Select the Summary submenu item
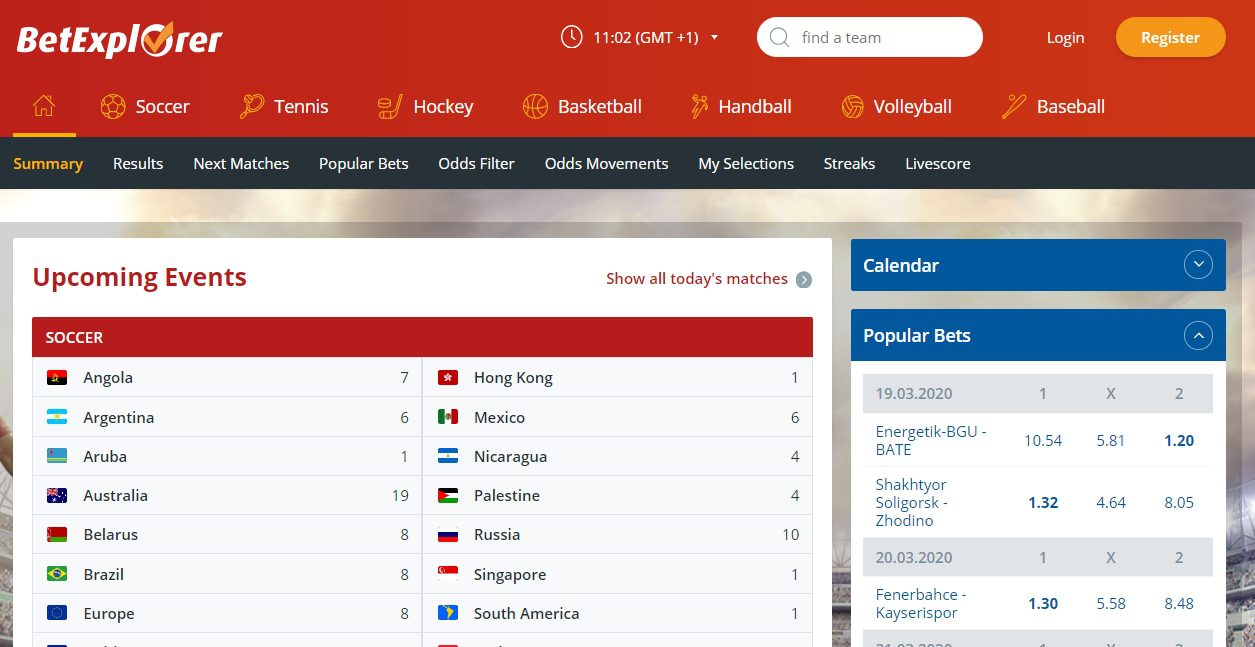 pyautogui.click(x=48, y=164)
